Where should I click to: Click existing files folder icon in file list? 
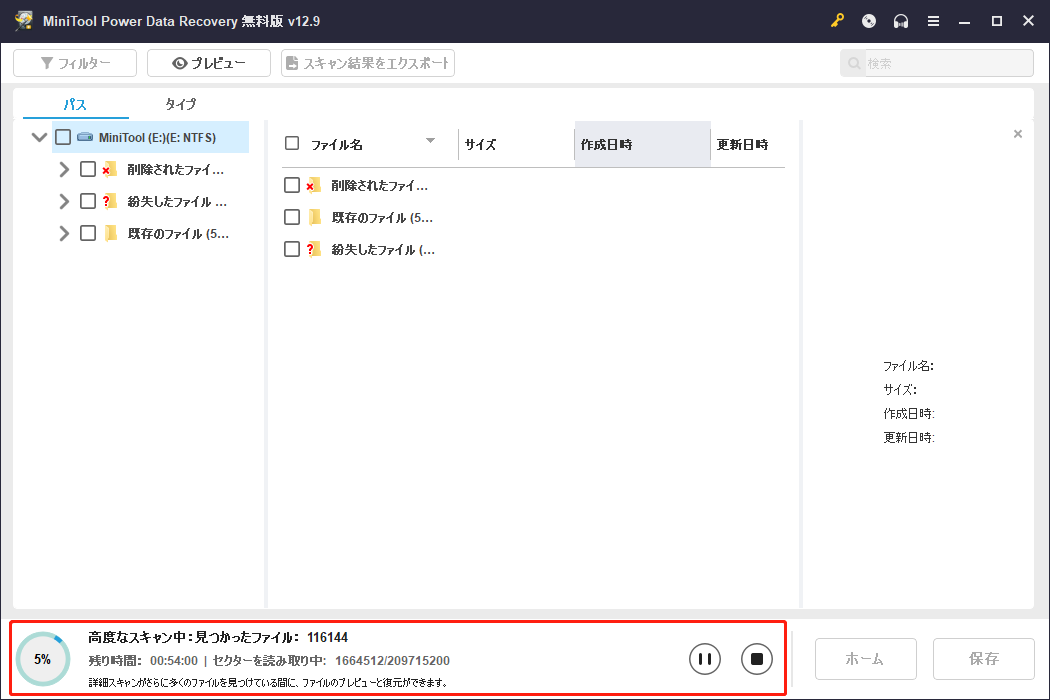[315, 217]
